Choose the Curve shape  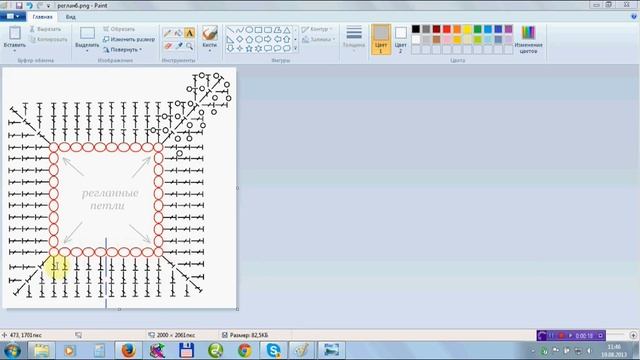tap(240, 30)
